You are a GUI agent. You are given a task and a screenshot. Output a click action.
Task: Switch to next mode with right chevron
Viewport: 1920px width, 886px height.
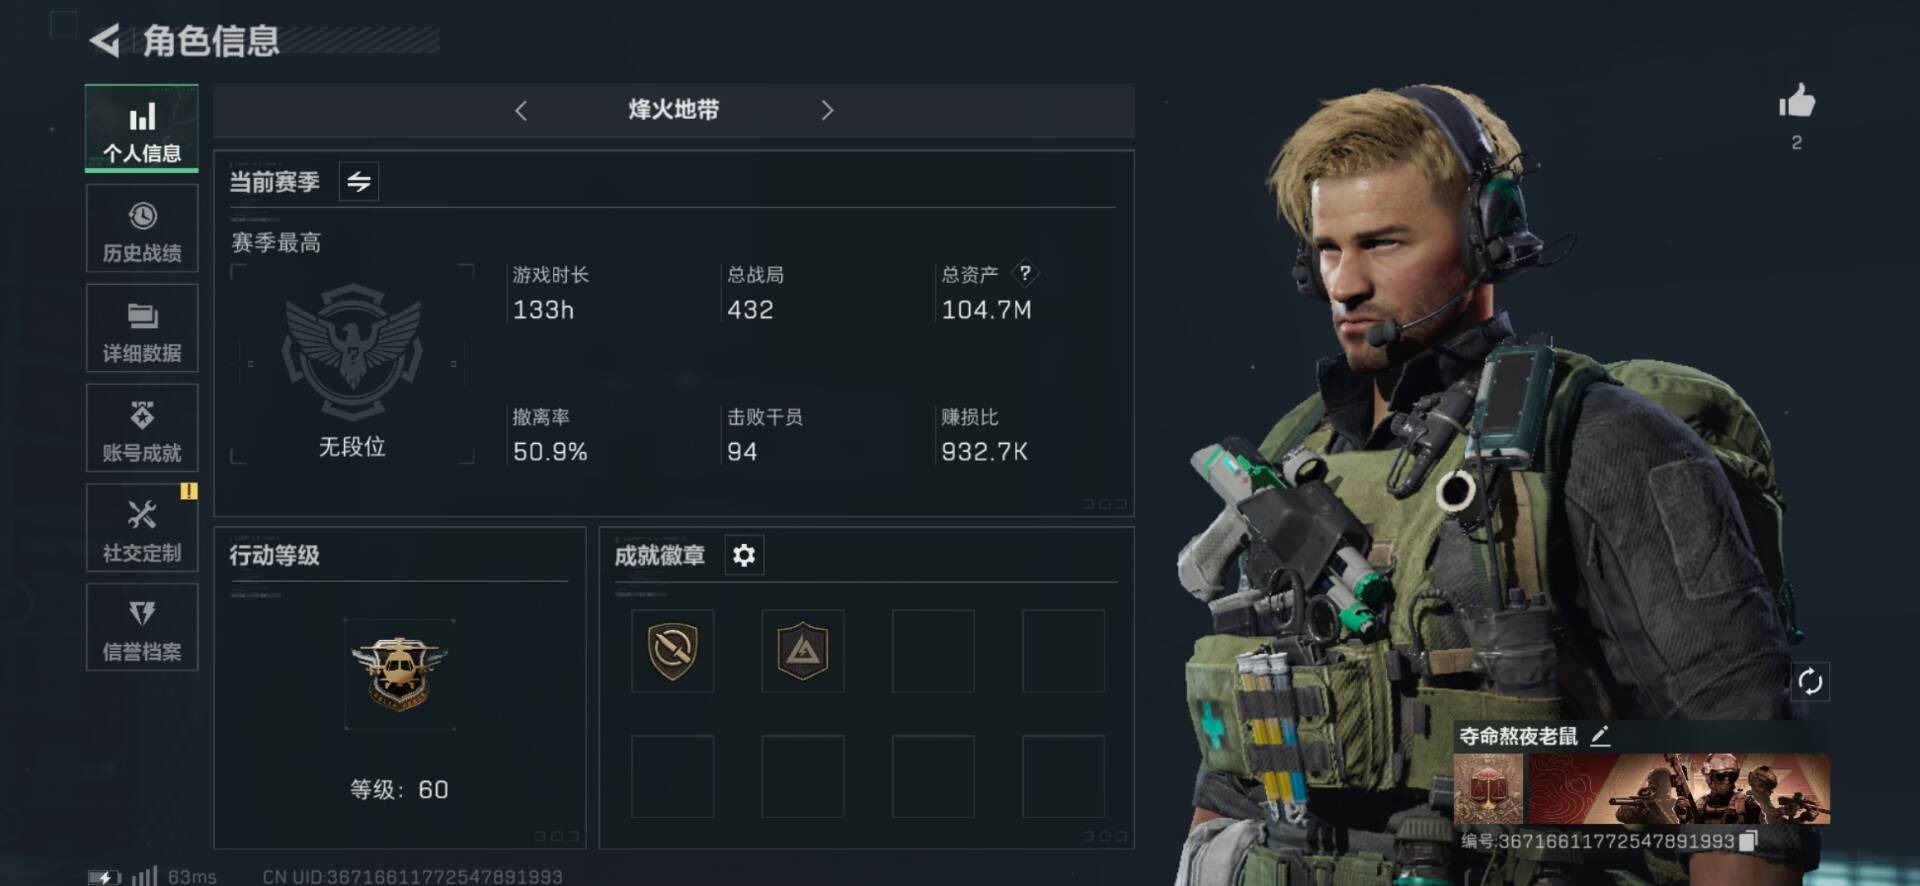click(x=827, y=110)
